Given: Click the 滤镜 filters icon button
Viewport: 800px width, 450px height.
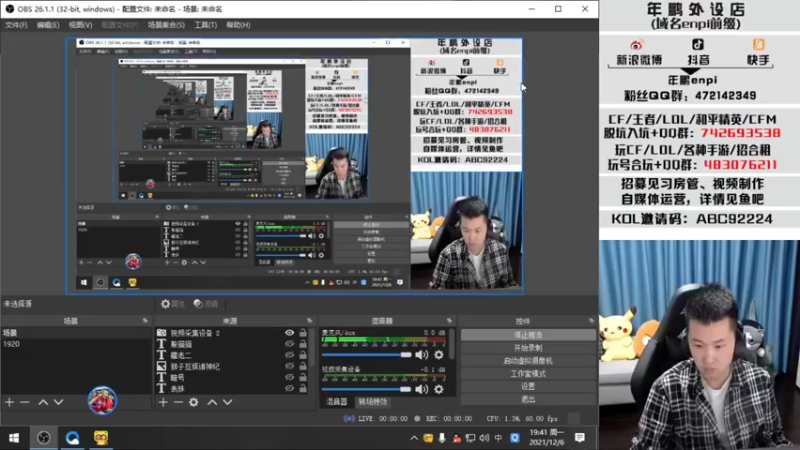Looking at the screenshot, I should tap(206, 304).
